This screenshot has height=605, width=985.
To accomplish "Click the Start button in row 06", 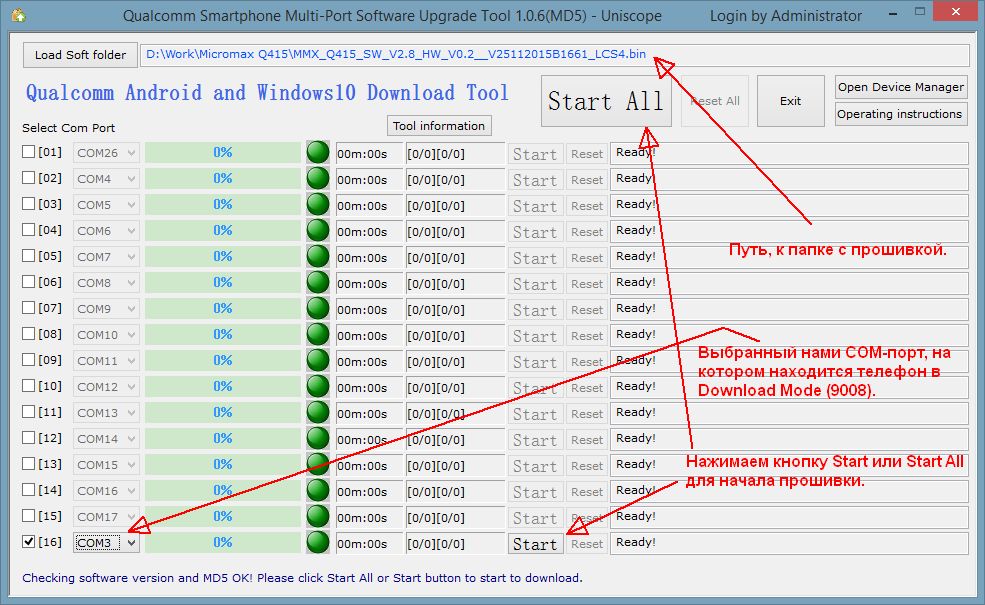I will pyautogui.click(x=535, y=284).
